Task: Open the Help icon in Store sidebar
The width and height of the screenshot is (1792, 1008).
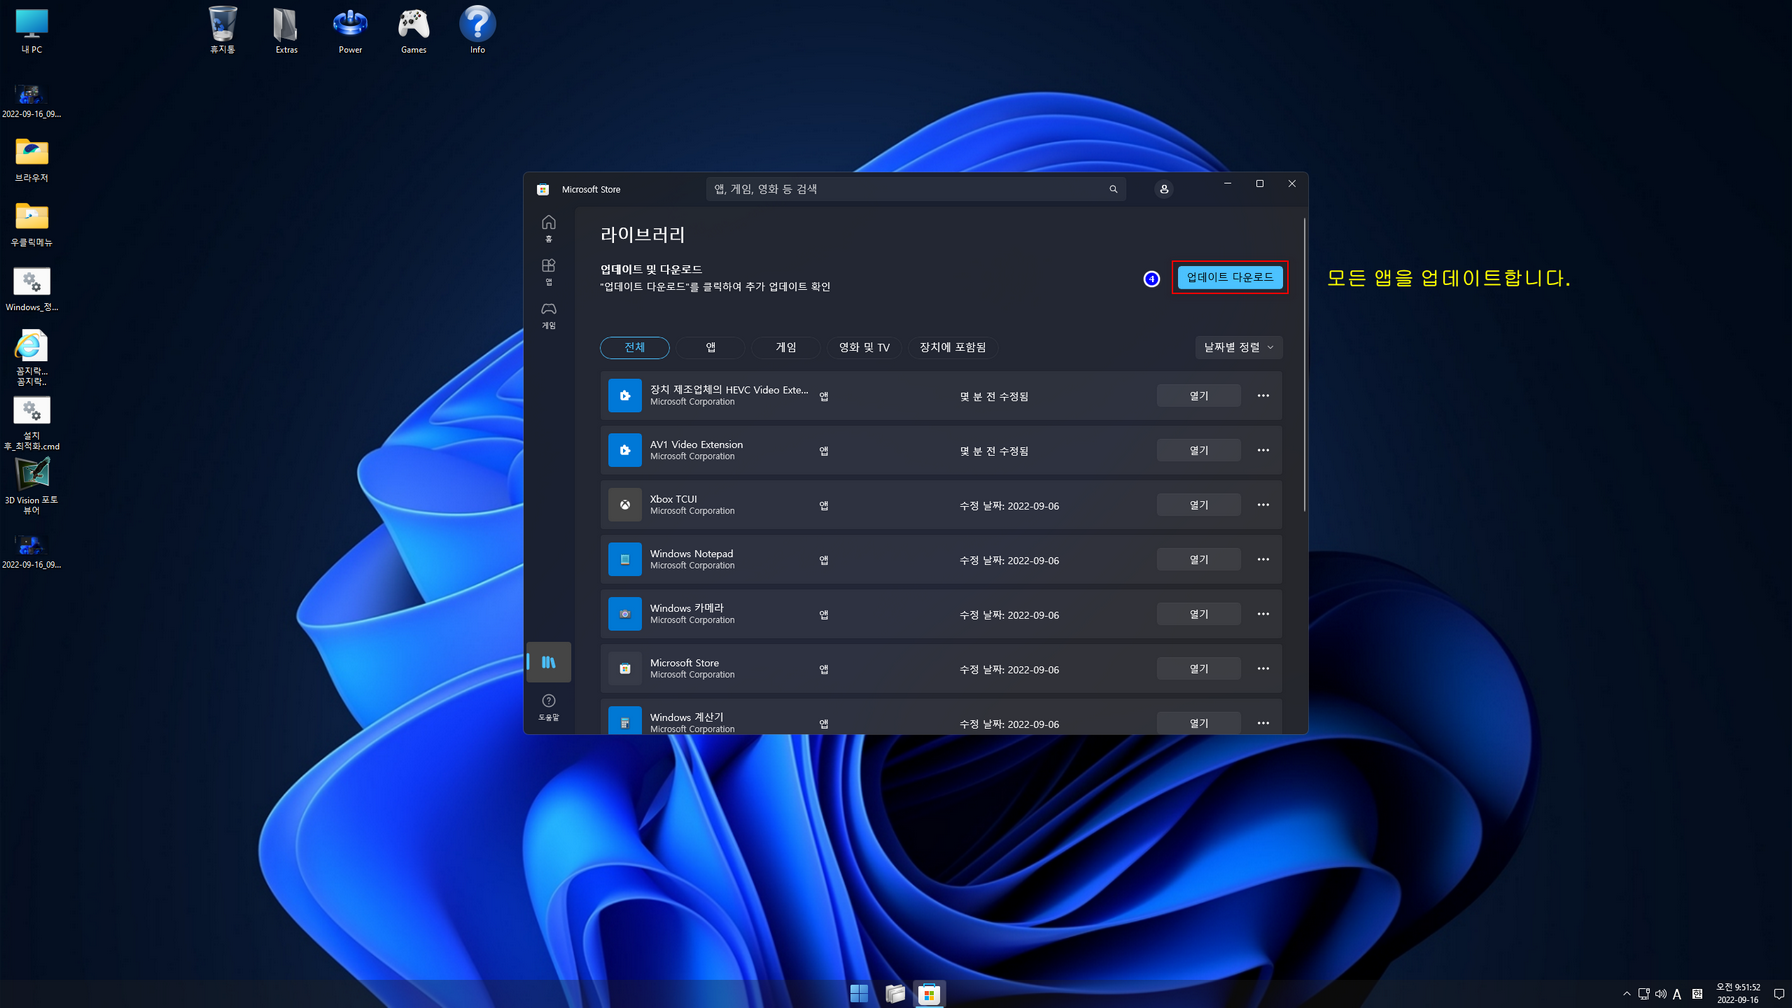Action: tap(548, 706)
